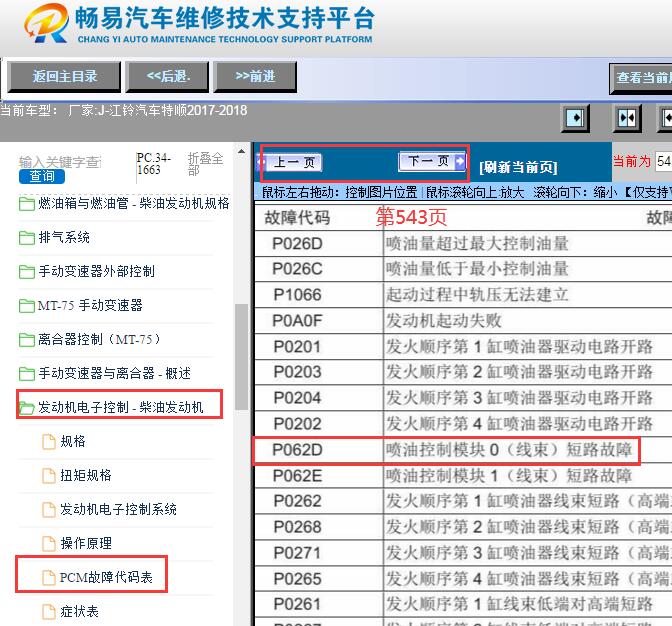
Task: Select fault code P0261
Action: pos(297,604)
